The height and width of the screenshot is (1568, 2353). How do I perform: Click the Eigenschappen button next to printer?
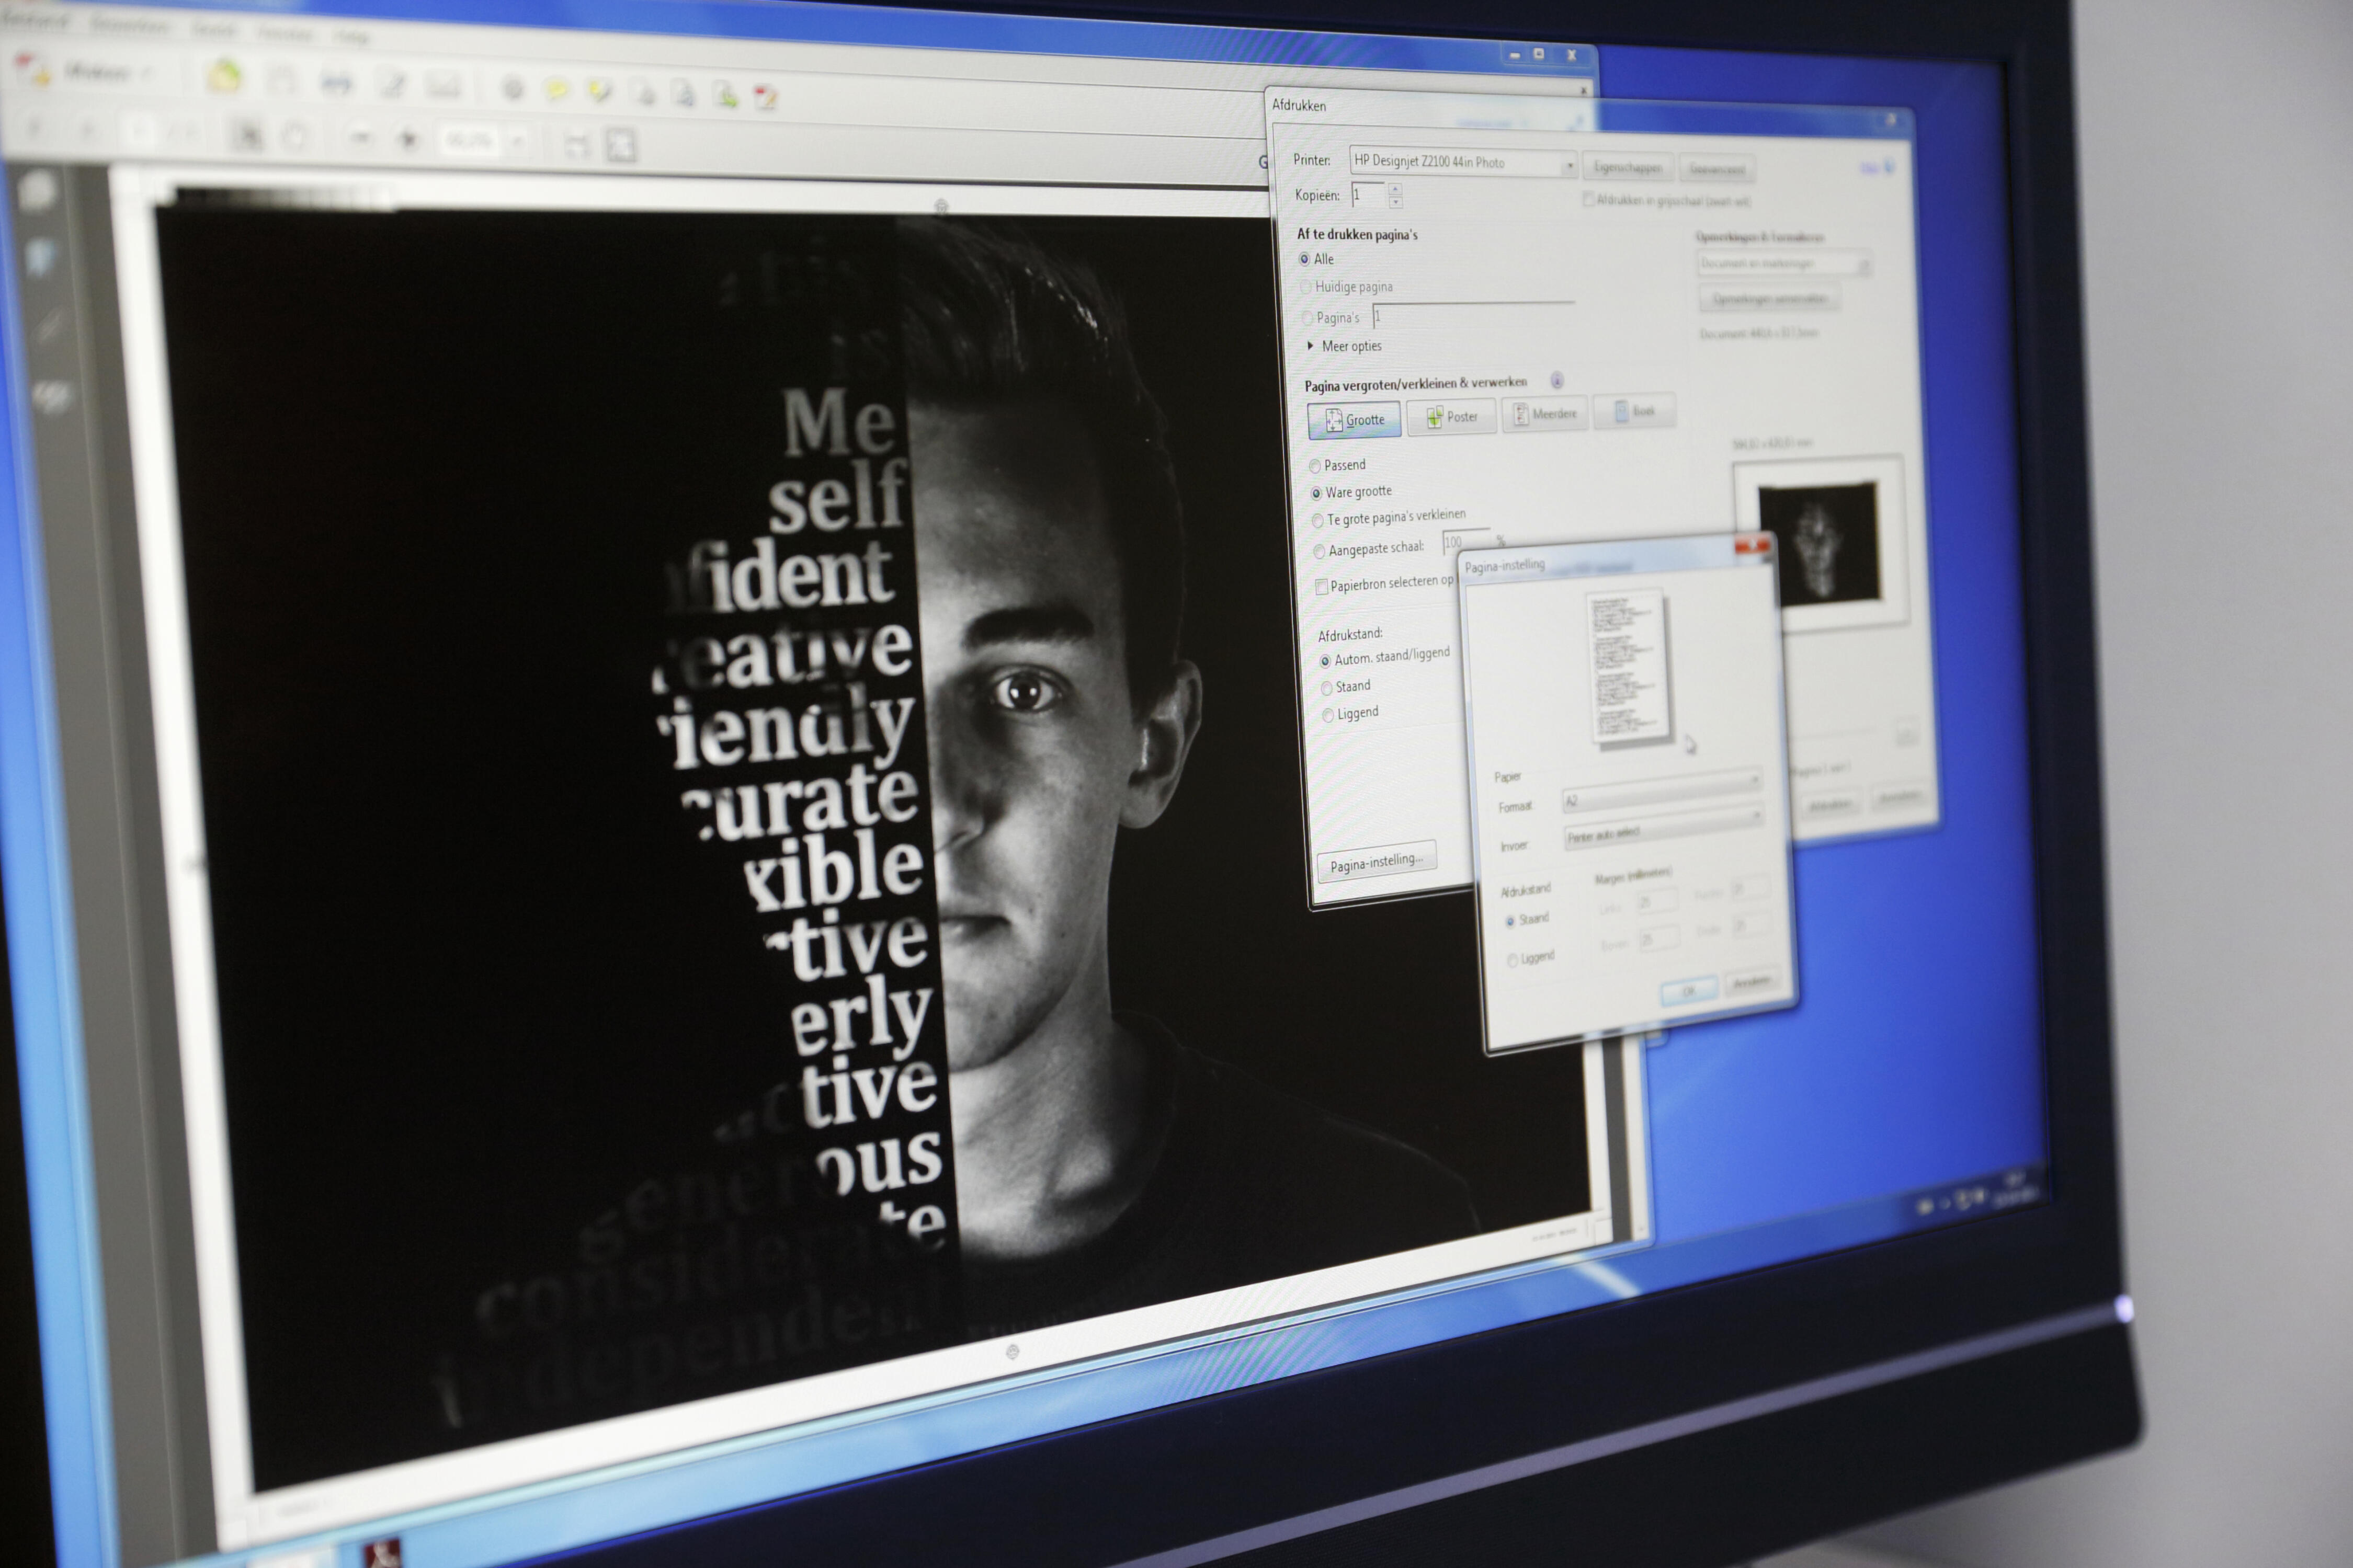1628,168
